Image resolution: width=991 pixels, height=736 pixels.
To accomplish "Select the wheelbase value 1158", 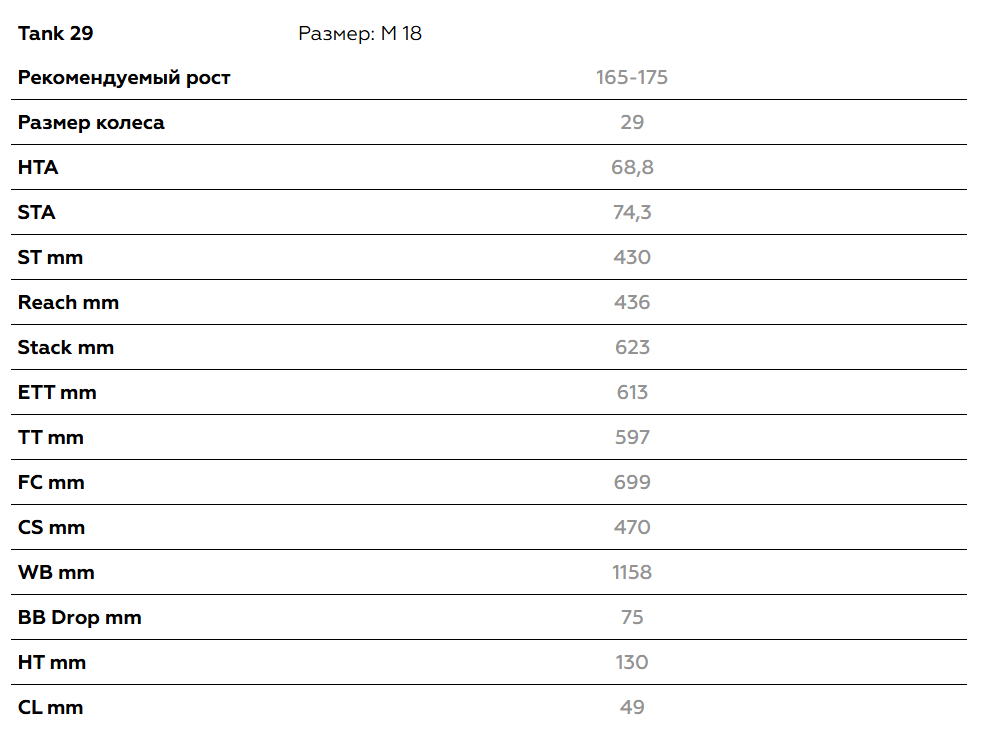I will pos(632,572).
